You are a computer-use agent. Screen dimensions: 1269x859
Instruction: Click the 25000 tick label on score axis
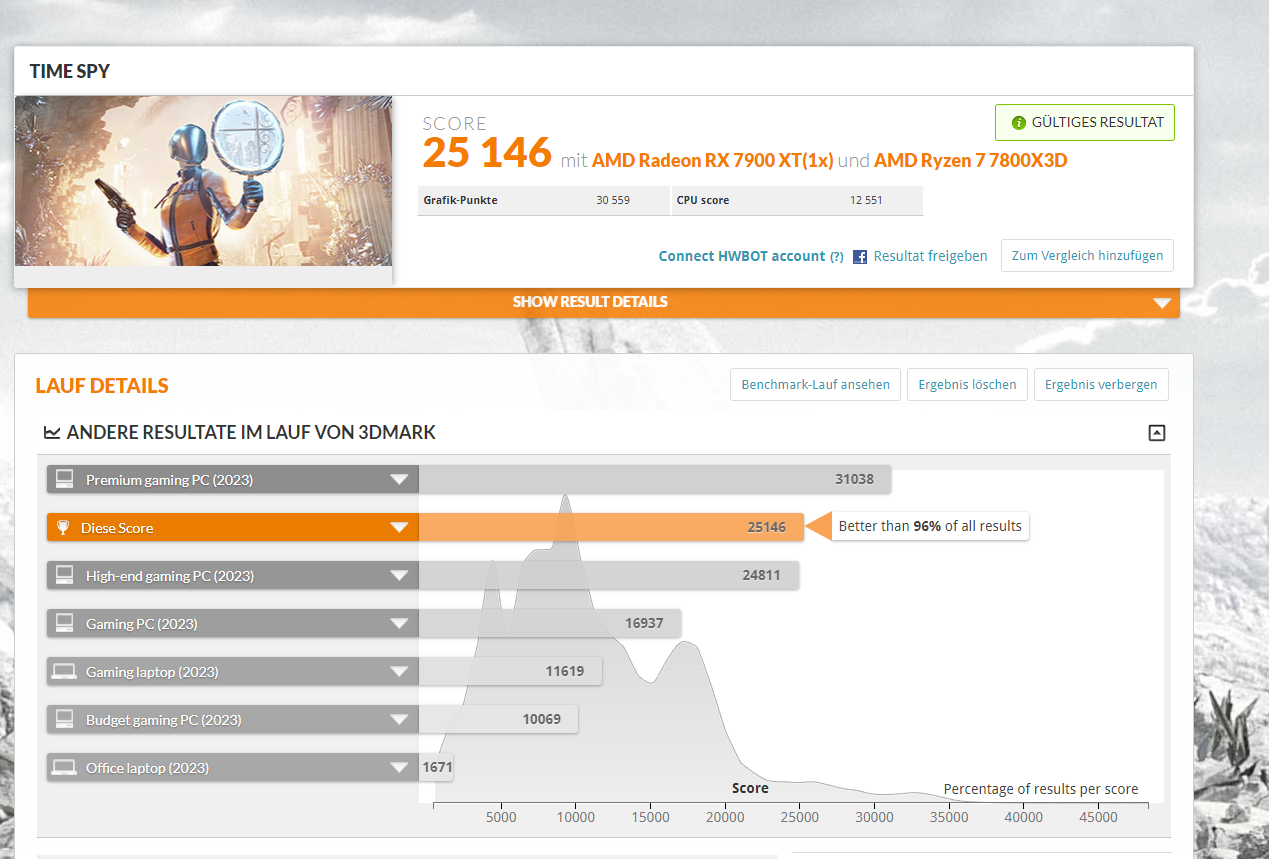[800, 817]
